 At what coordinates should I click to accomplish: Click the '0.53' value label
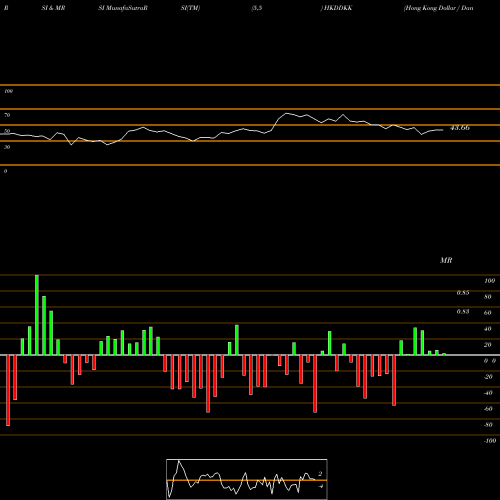(463, 311)
